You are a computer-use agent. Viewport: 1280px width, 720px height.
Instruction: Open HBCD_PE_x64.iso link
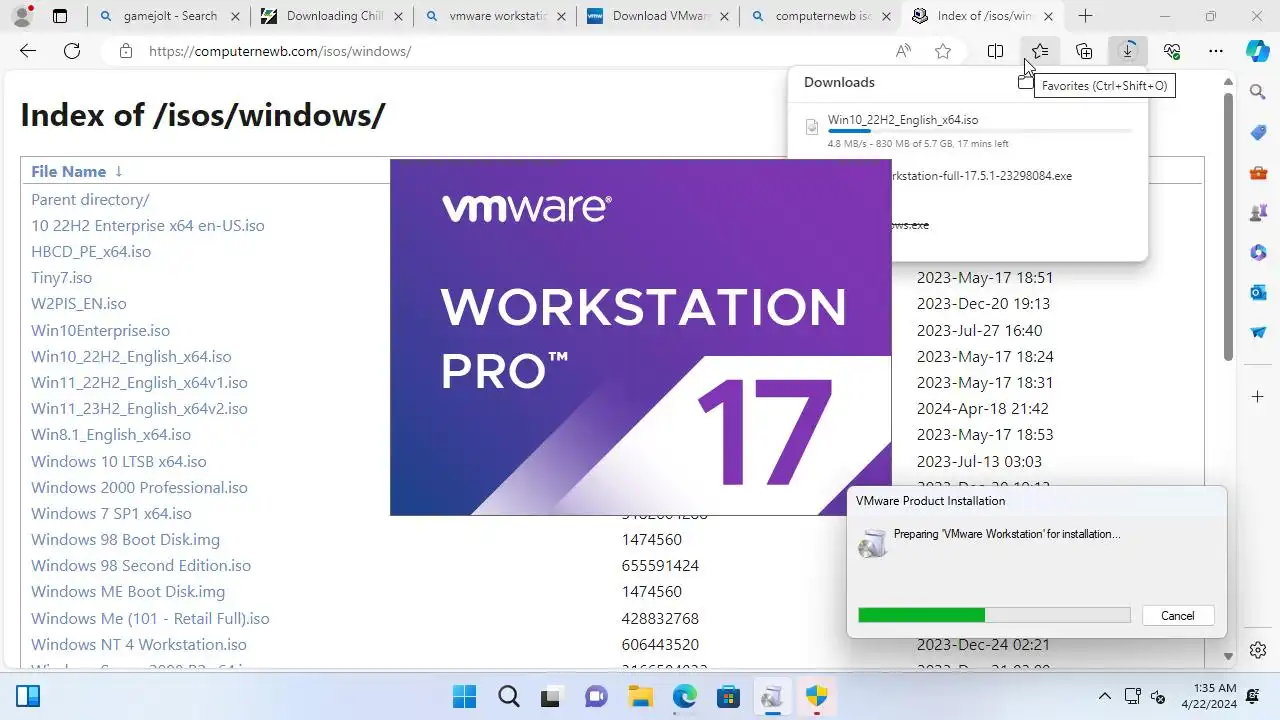coord(91,251)
